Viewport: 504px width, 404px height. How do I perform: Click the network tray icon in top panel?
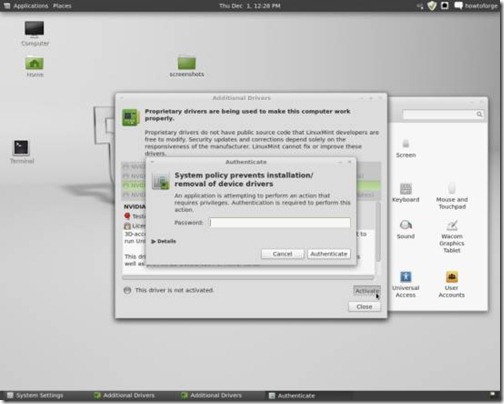(x=420, y=6)
